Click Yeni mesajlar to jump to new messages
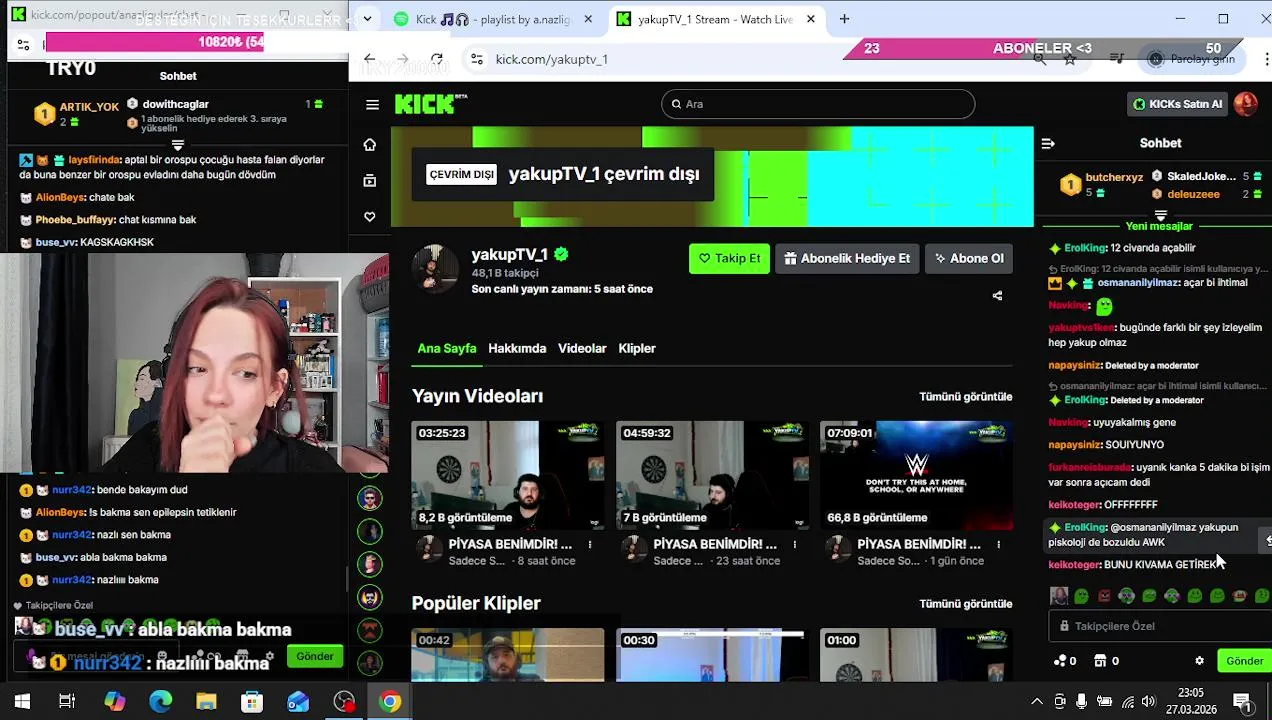The width and height of the screenshot is (1272, 720). click(1159, 227)
